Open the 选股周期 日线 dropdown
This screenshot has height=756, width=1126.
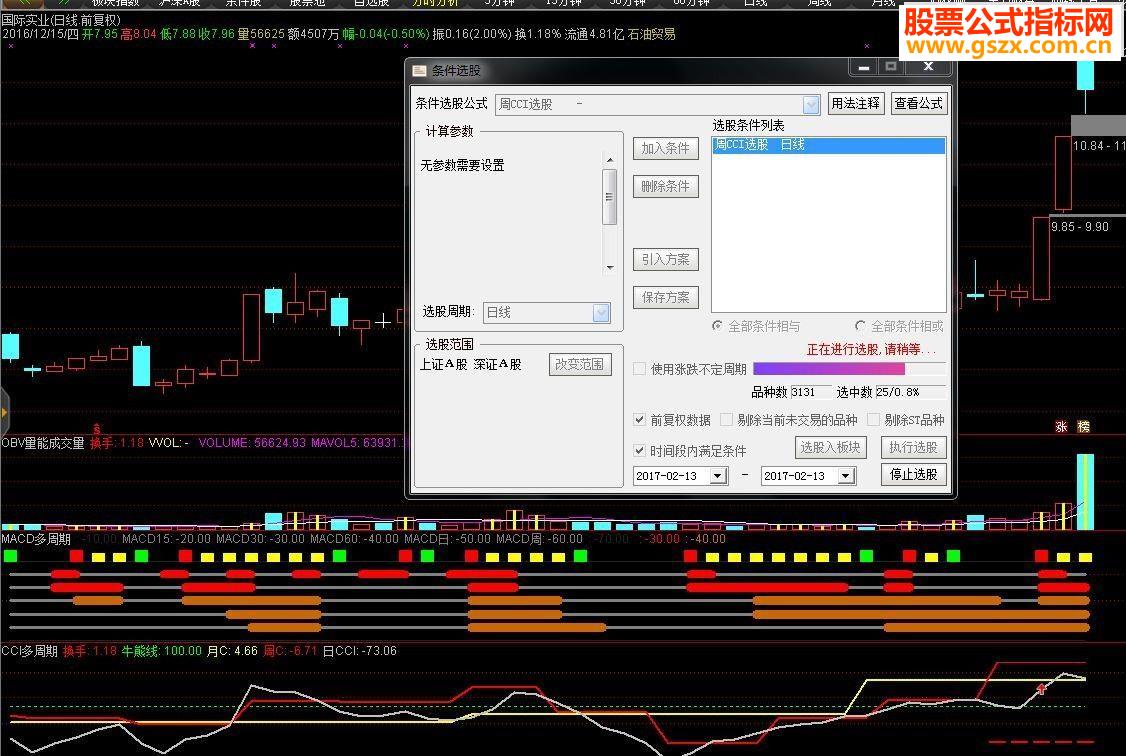point(601,312)
